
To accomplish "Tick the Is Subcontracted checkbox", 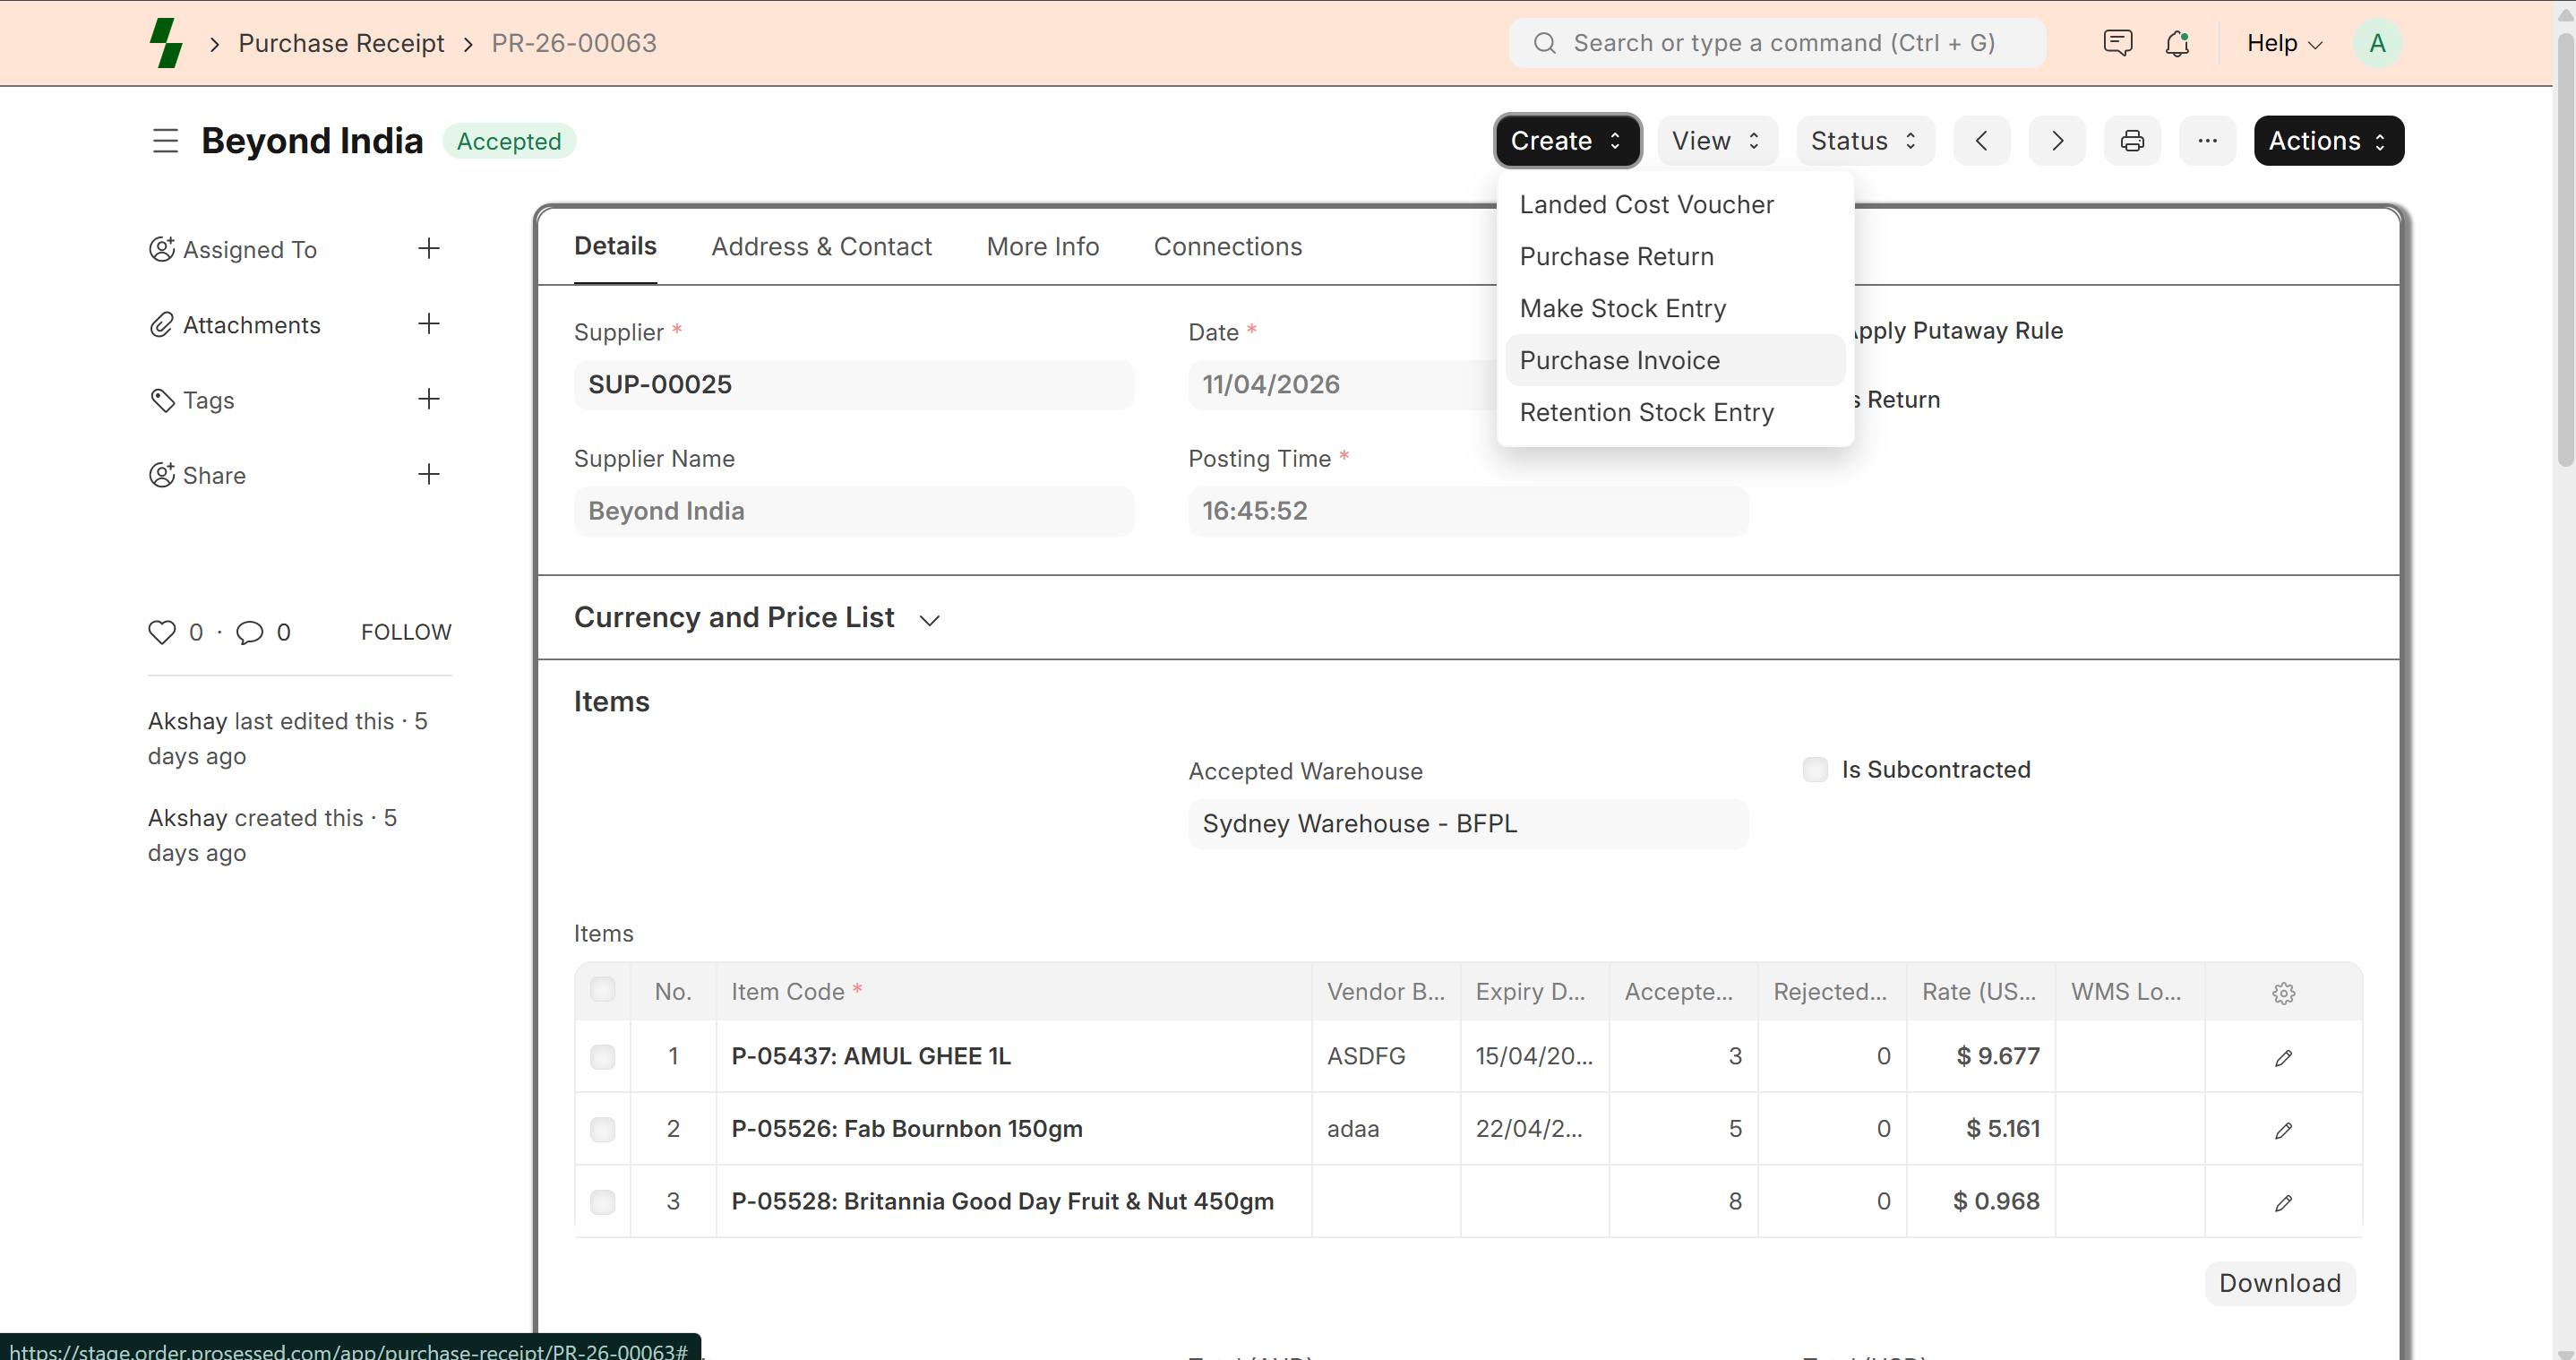I will (x=1815, y=769).
